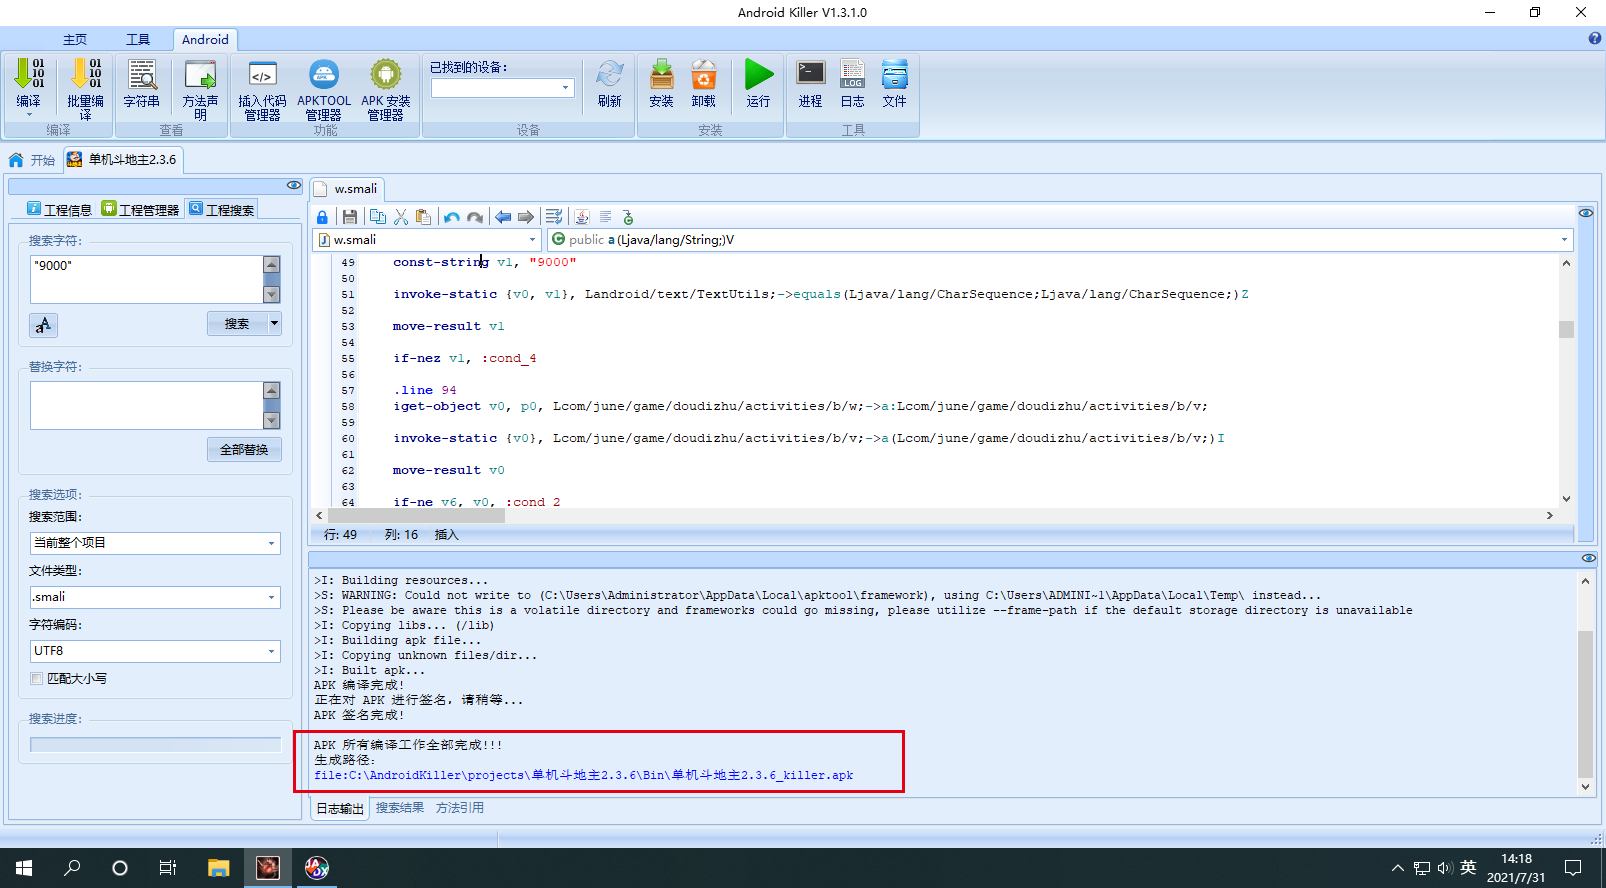Click the log output vertical scrollbar
Viewport: 1606px width, 888px height.
point(1585,704)
